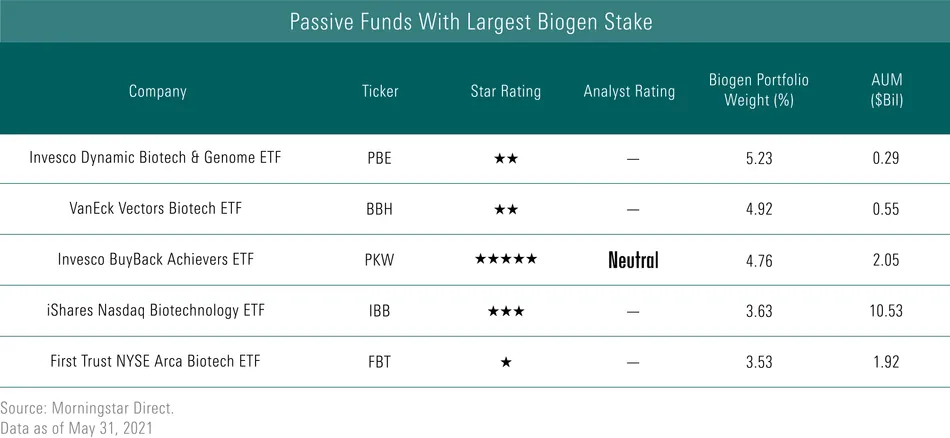Click the two-star rating for BBH
This screenshot has width=950, height=438.
505,210
